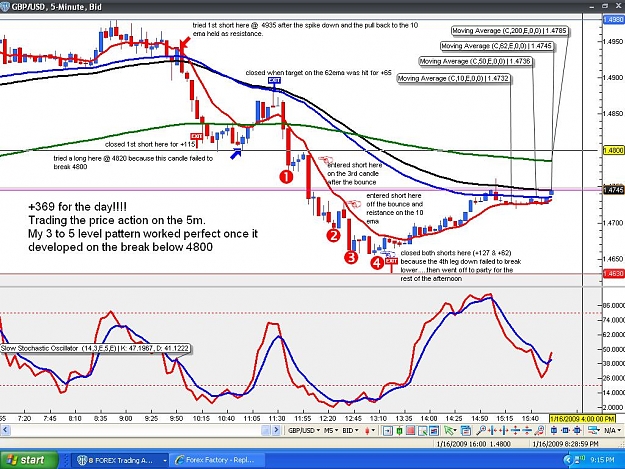The image size is (625, 469).
Task: Click the tray expand arrow icon
Action: point(568,460)
